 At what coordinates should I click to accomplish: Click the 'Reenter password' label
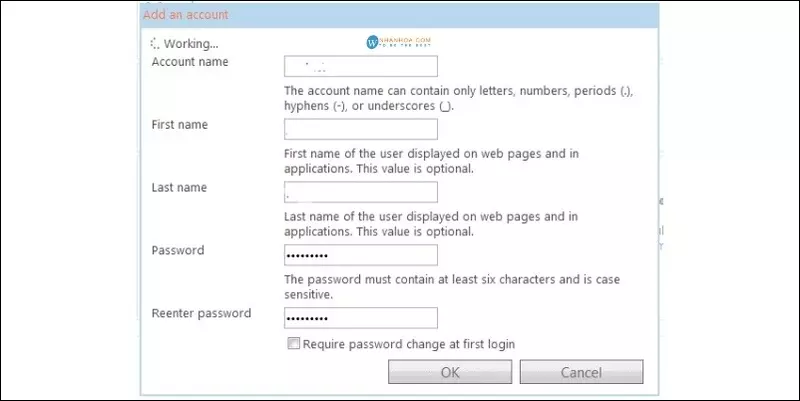coord(201,313)
